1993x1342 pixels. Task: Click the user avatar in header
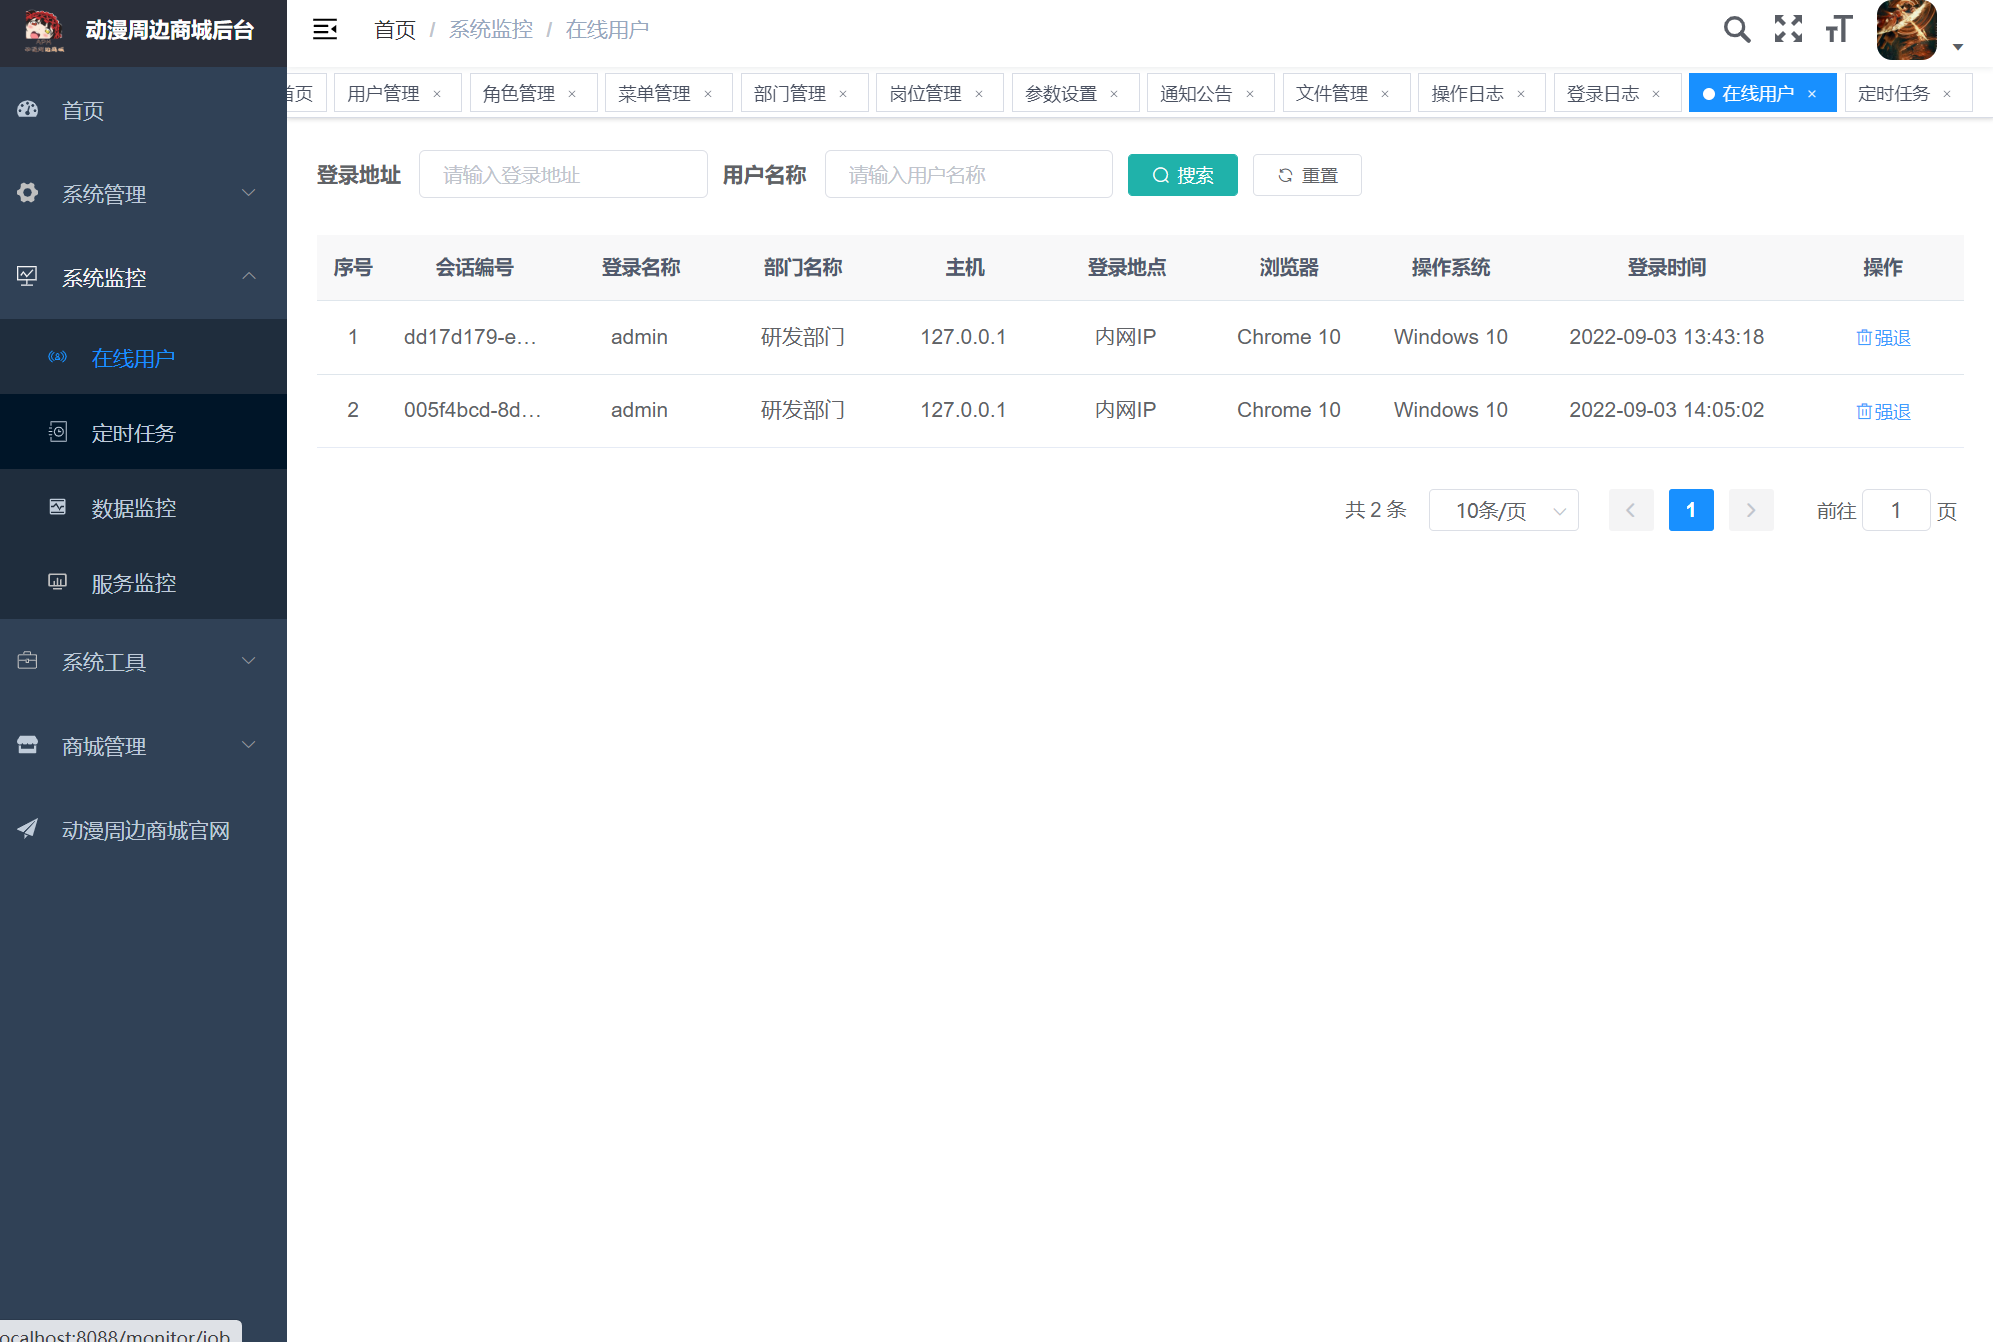pos(1906,30)
